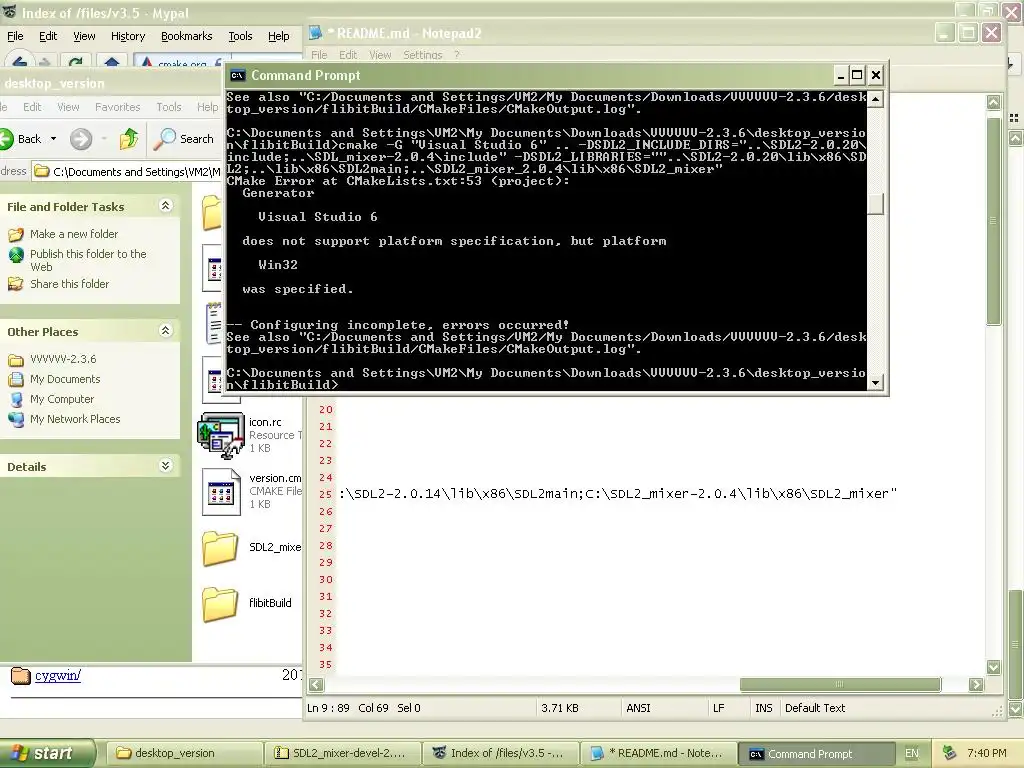1024x768 pixels.
Task: Click Notepad2 horizontal scrollbar thumb
Action: coord(840,684)
